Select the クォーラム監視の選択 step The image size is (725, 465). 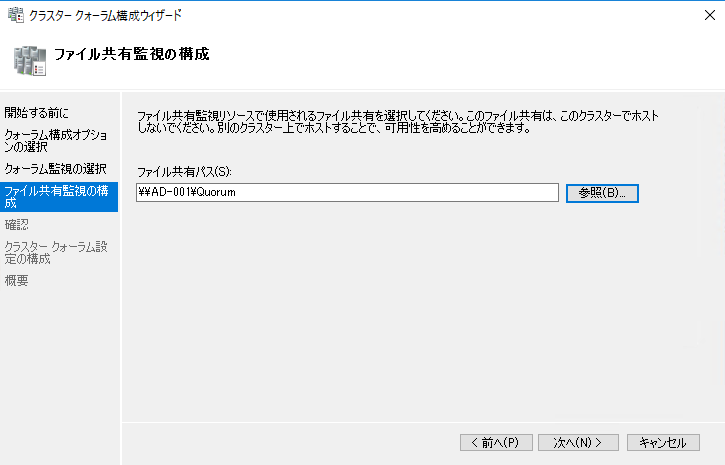click(55, 169)
